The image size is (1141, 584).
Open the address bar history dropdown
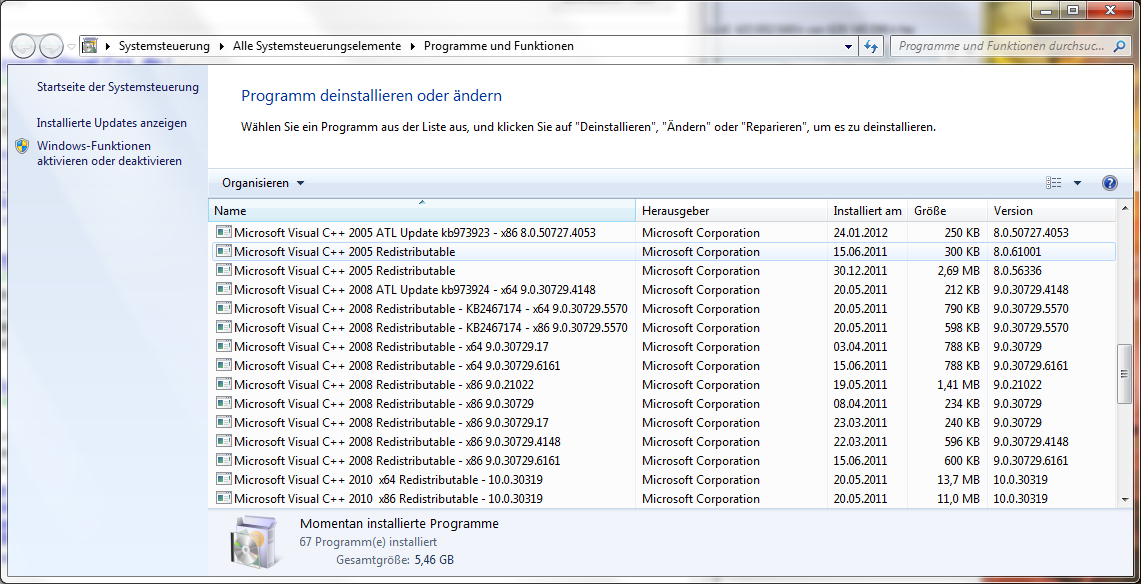click(848, 46)
